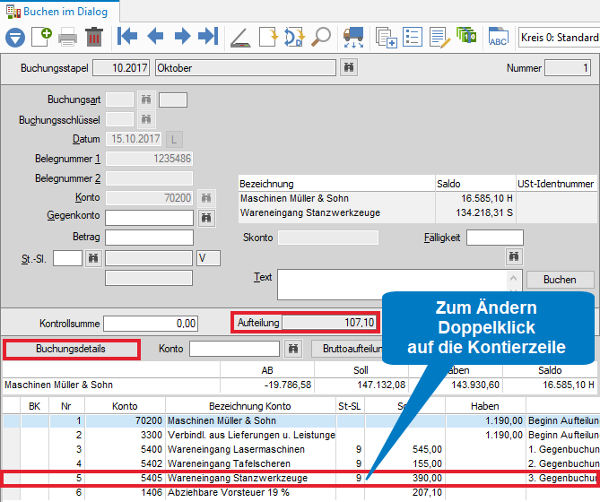Open St.-Sl. lookup binoculars
600x502 pixels.
pos(93,258)
